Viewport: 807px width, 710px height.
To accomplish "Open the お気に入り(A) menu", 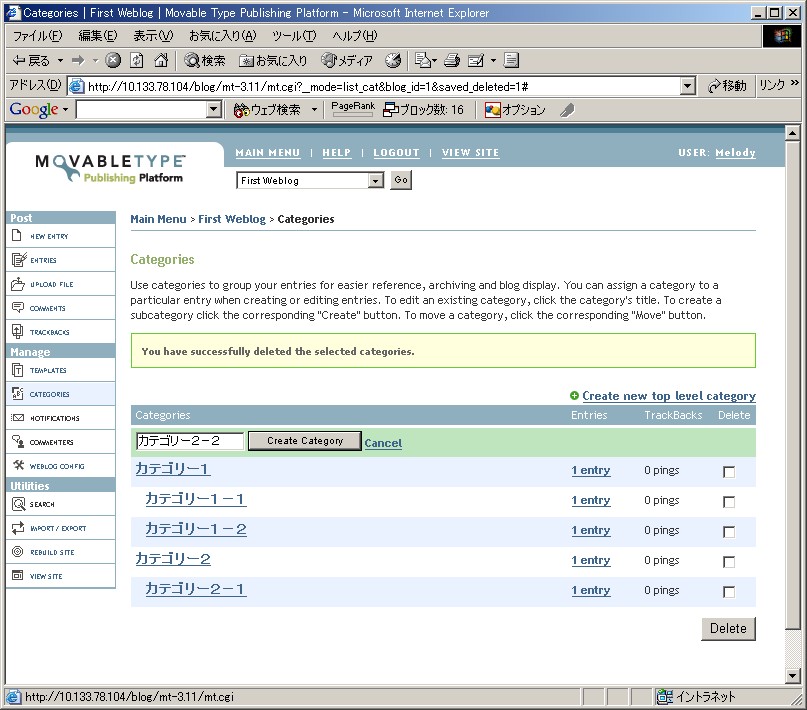I will click(222, 36).
